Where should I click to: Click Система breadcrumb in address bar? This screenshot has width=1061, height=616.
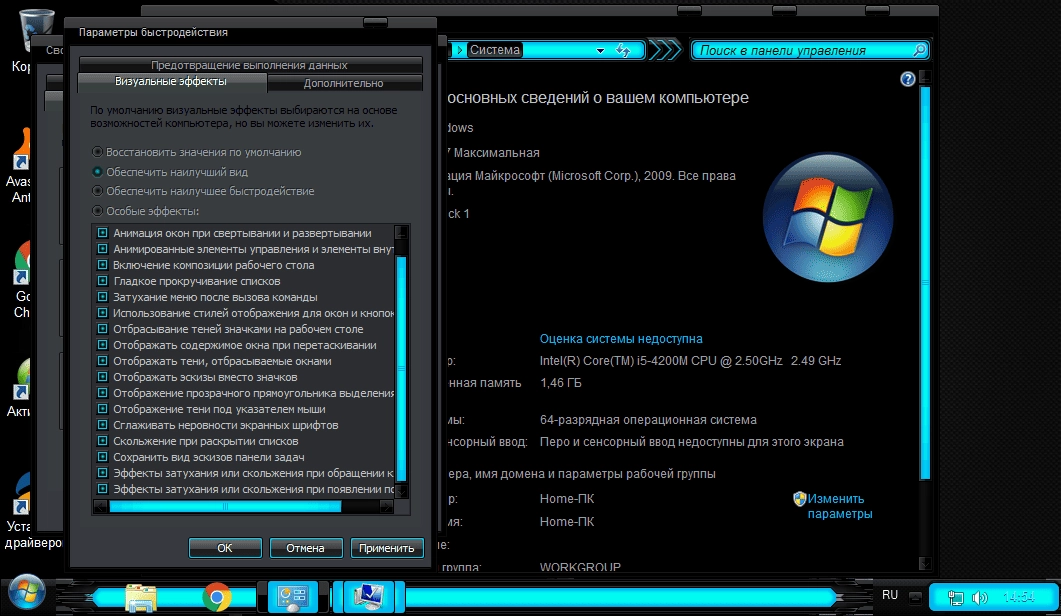[495, 50]
